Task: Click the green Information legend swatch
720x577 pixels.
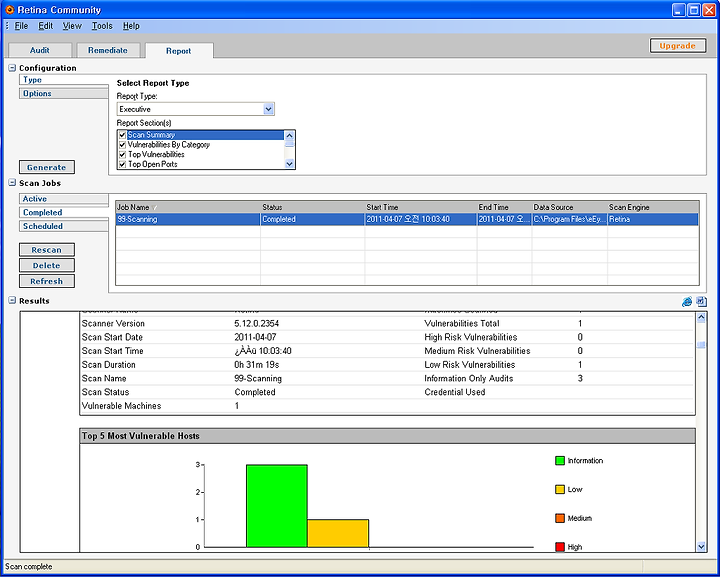Action: pyautogui.click(x=560, y=460)
